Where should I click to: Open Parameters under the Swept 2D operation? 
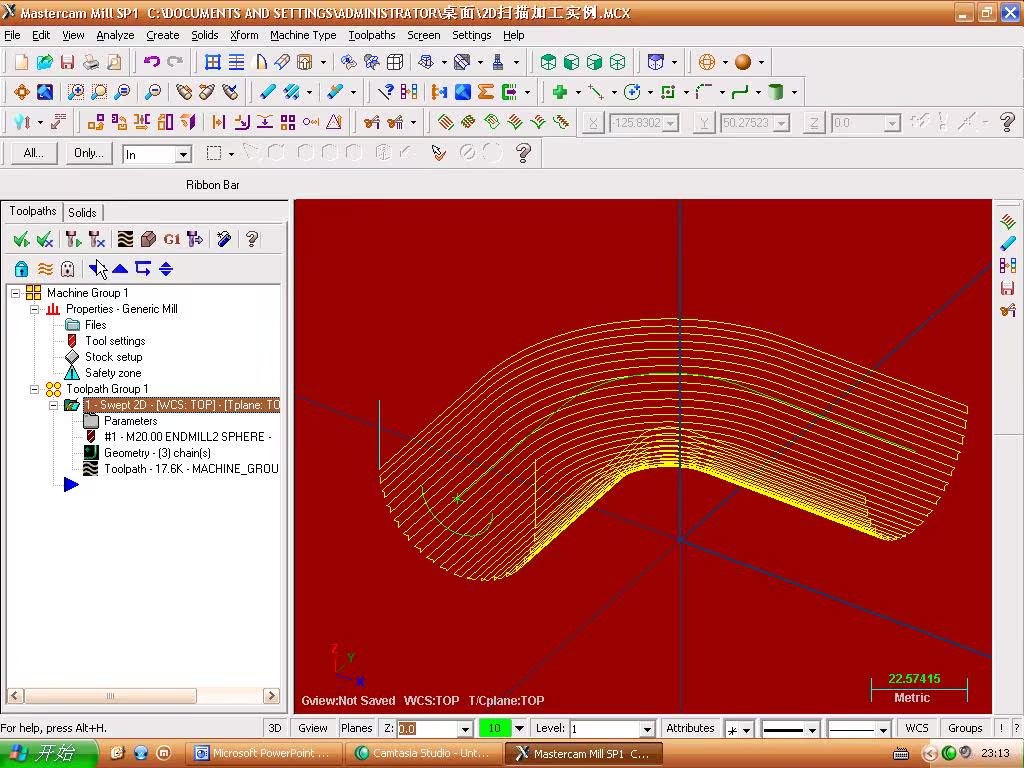(x=131, y=421)
